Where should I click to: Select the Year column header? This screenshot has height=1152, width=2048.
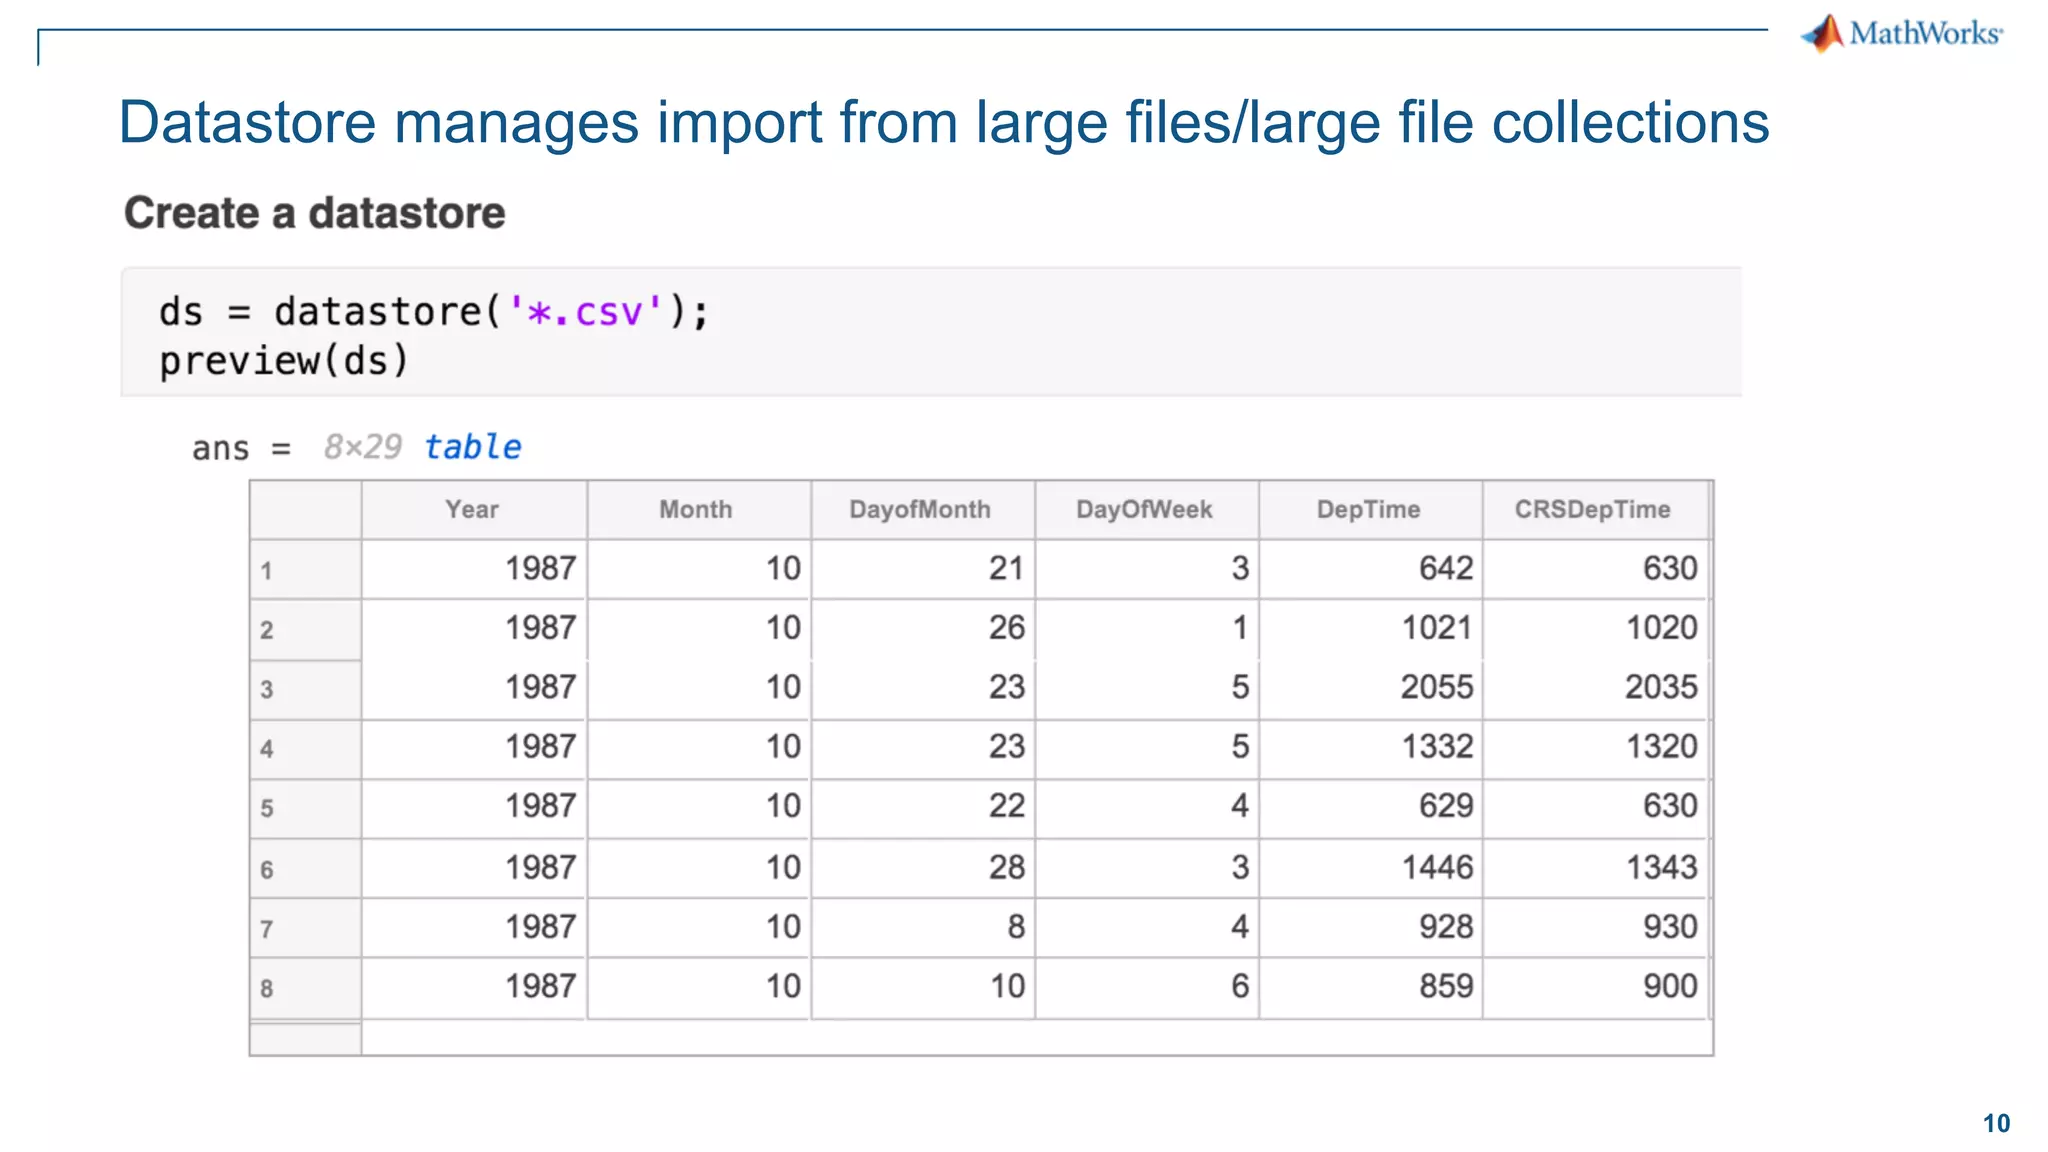473,510
